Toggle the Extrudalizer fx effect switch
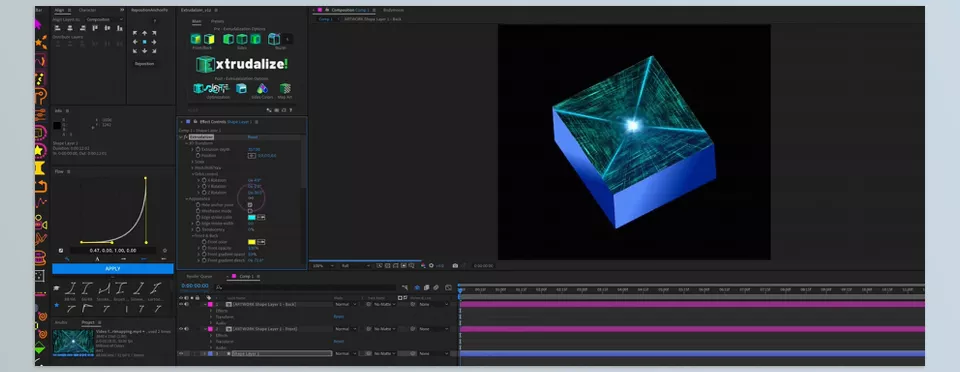 pyautogui.click(x=186, y=137)
